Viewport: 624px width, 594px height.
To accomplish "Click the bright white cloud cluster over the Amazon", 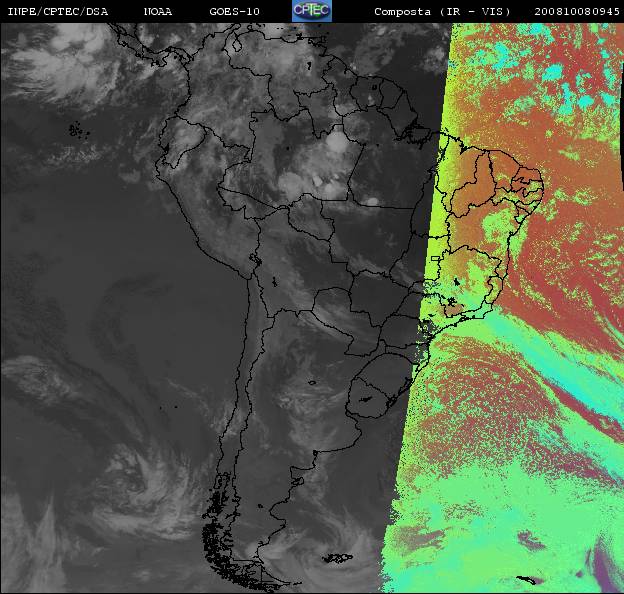I will [337, 142].
